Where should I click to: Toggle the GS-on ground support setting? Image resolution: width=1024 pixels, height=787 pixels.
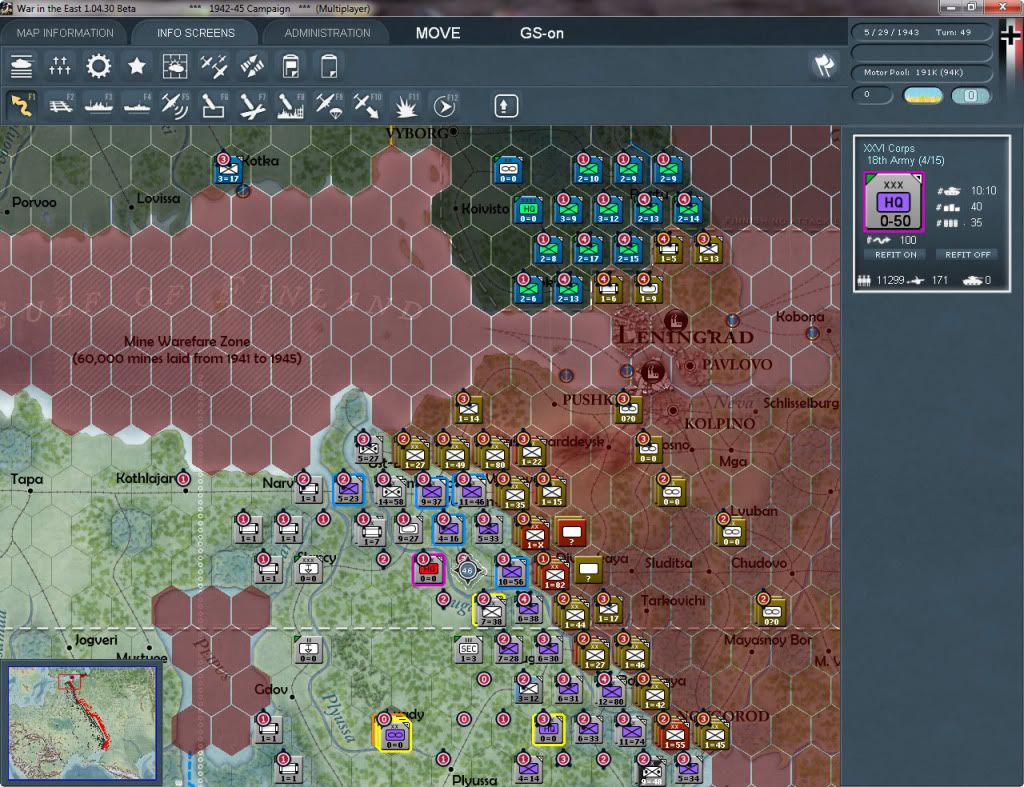(x=541, y=33)
